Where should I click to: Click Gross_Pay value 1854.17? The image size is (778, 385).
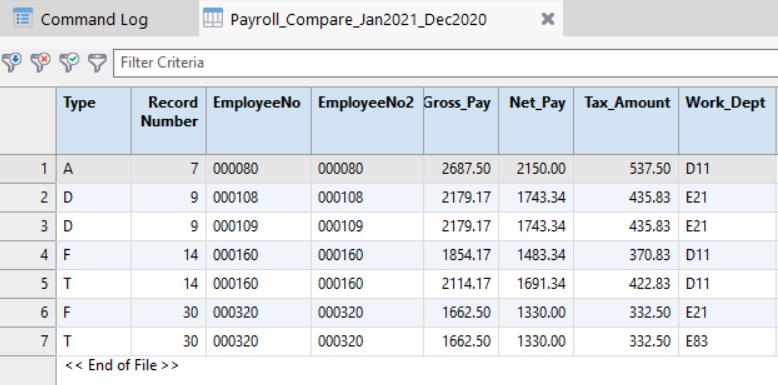click(x=461, y=255)
